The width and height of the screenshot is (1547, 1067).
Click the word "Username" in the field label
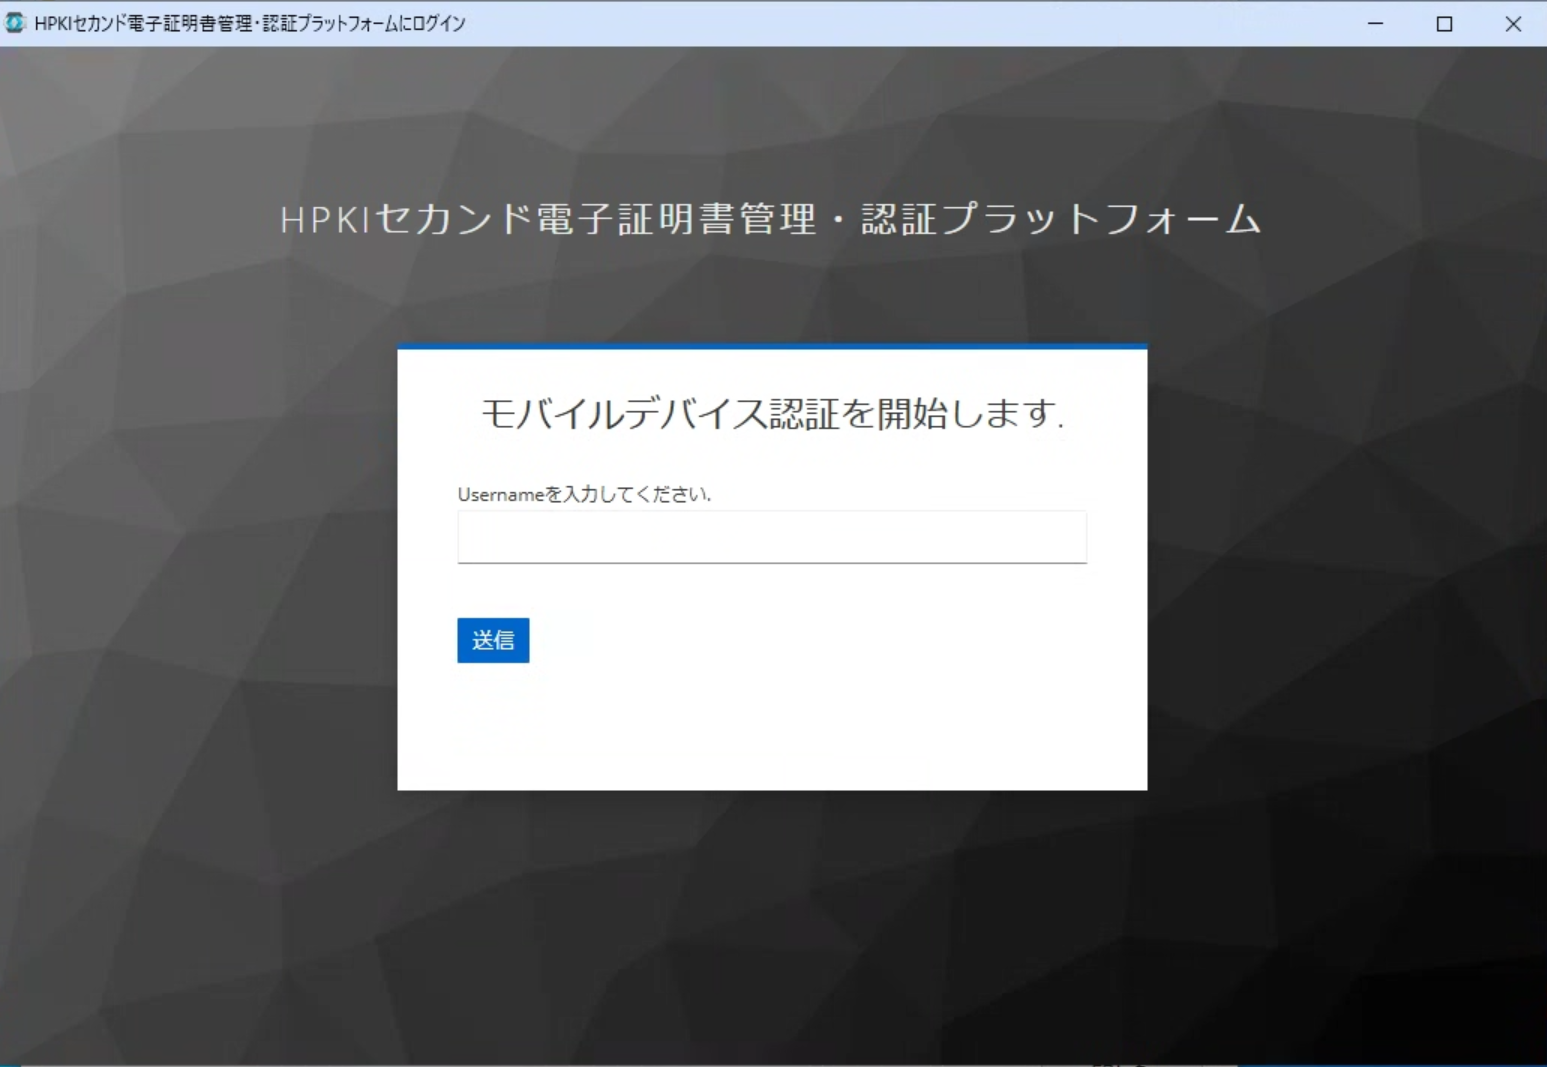[x=500, y=494]
